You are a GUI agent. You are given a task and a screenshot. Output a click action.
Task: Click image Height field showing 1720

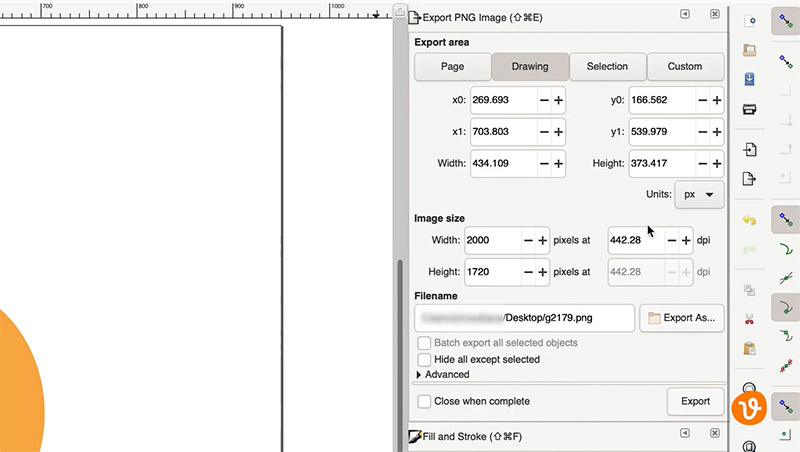[x=493, y=272]
